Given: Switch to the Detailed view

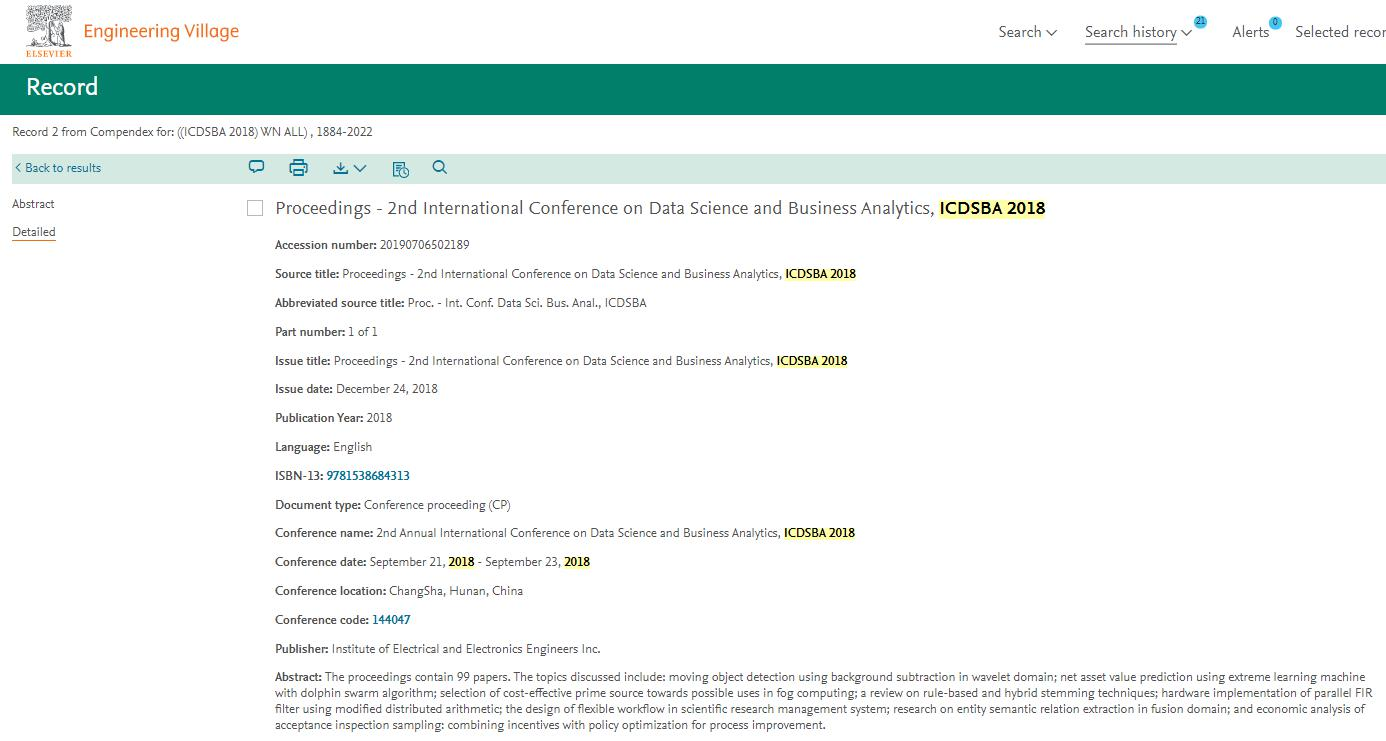Looking at the screenshot, I should coord(34,232).
